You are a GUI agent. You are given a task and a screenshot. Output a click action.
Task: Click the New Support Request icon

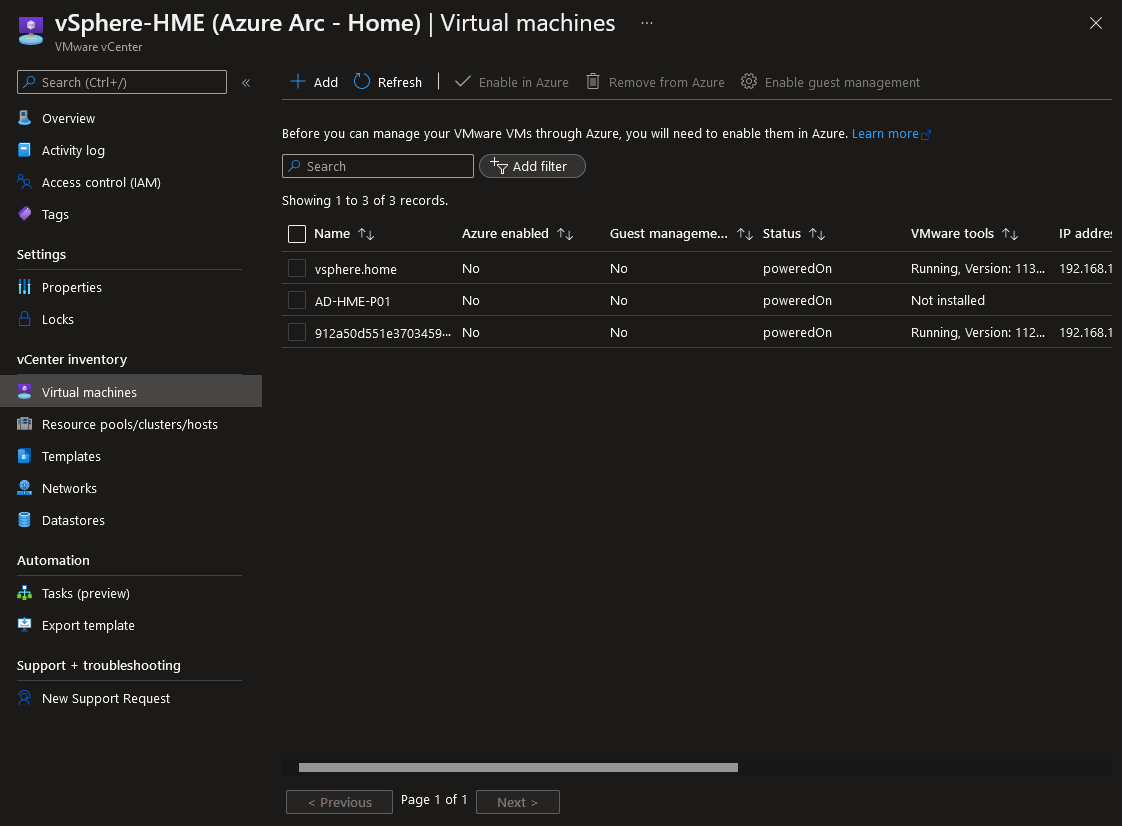click(24, 698)
